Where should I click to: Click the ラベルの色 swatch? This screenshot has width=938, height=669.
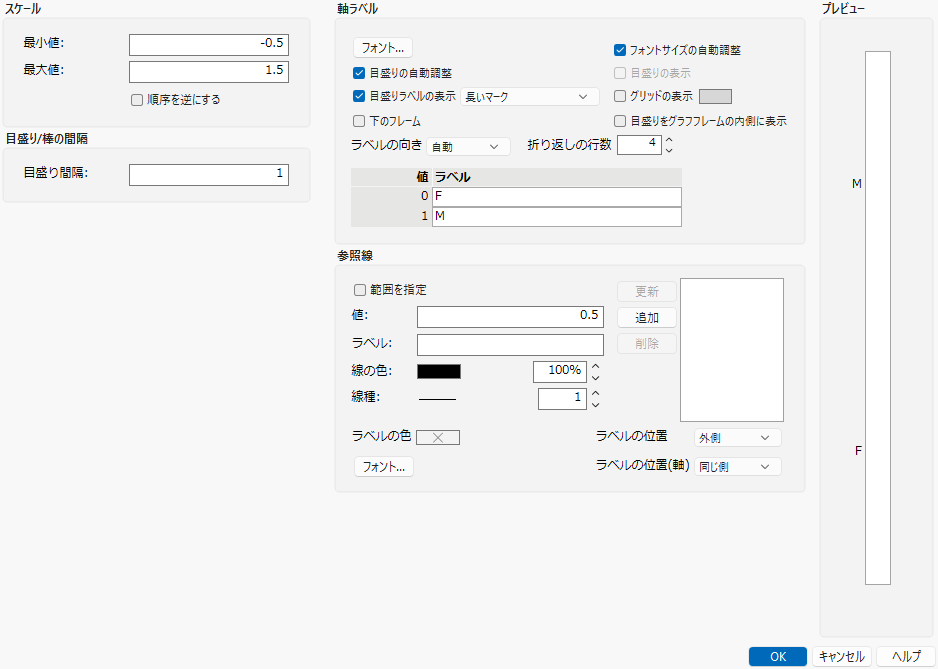click(x=438, y=437)
